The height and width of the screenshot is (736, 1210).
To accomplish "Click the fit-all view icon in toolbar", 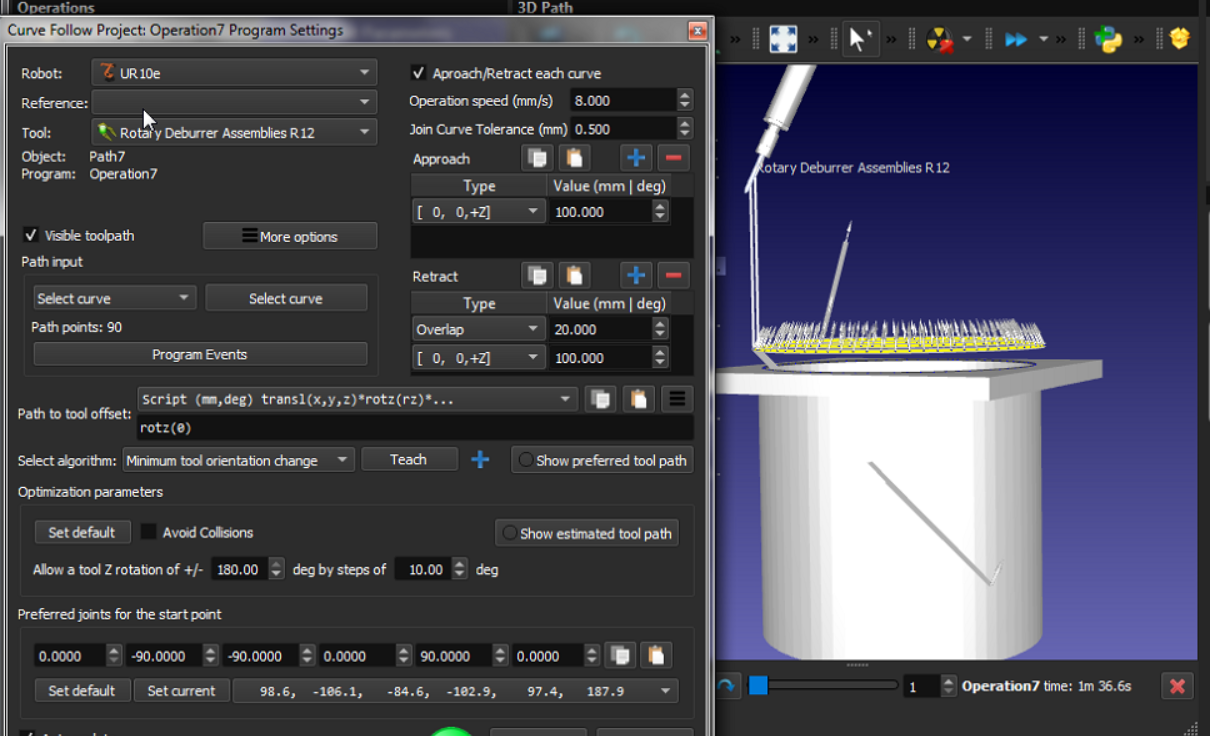I will 783,39.
